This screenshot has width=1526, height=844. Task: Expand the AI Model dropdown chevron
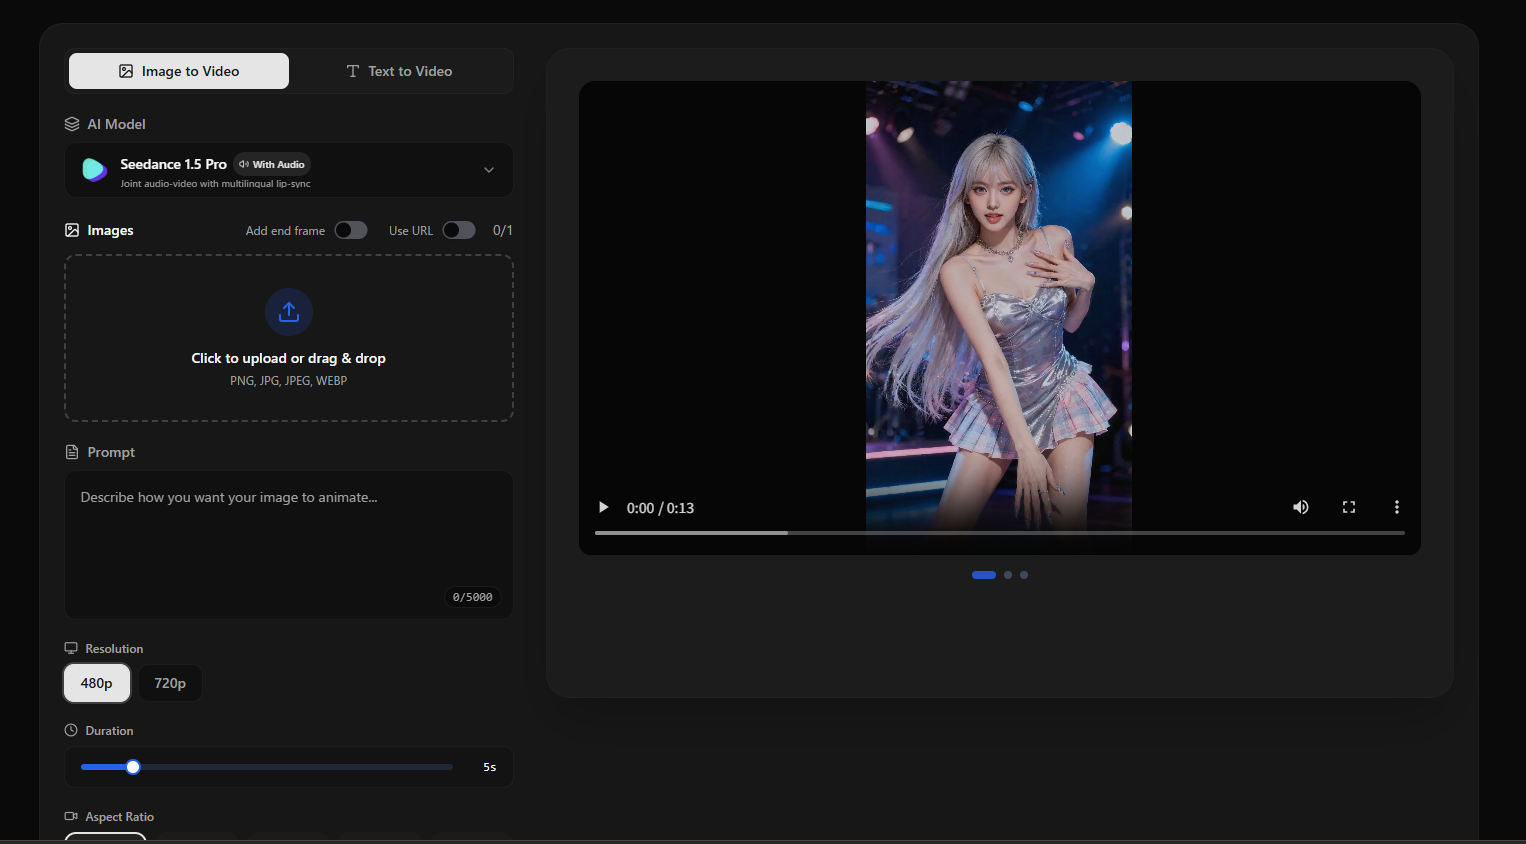tap(489, 170)
